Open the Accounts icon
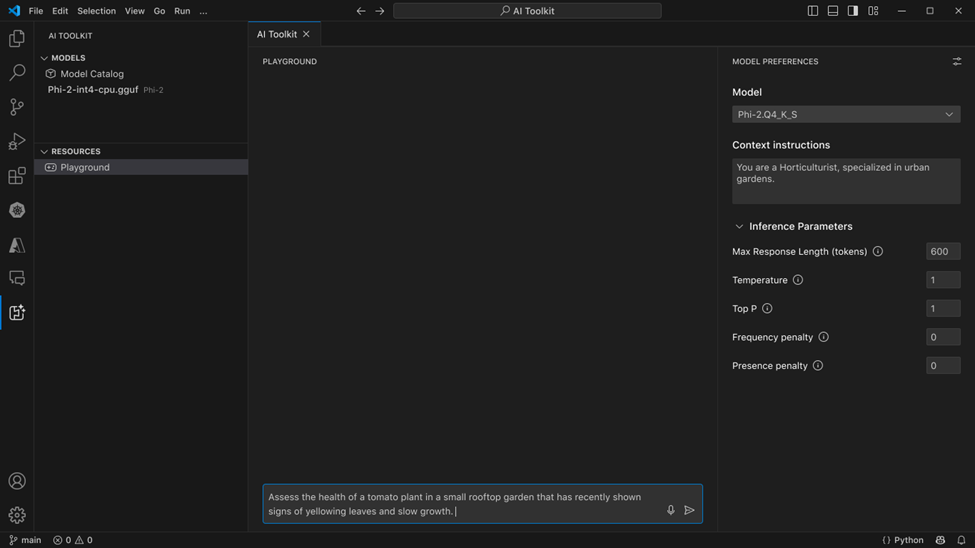This screenshot has height=548, width=975. click(x=17, y=481)
